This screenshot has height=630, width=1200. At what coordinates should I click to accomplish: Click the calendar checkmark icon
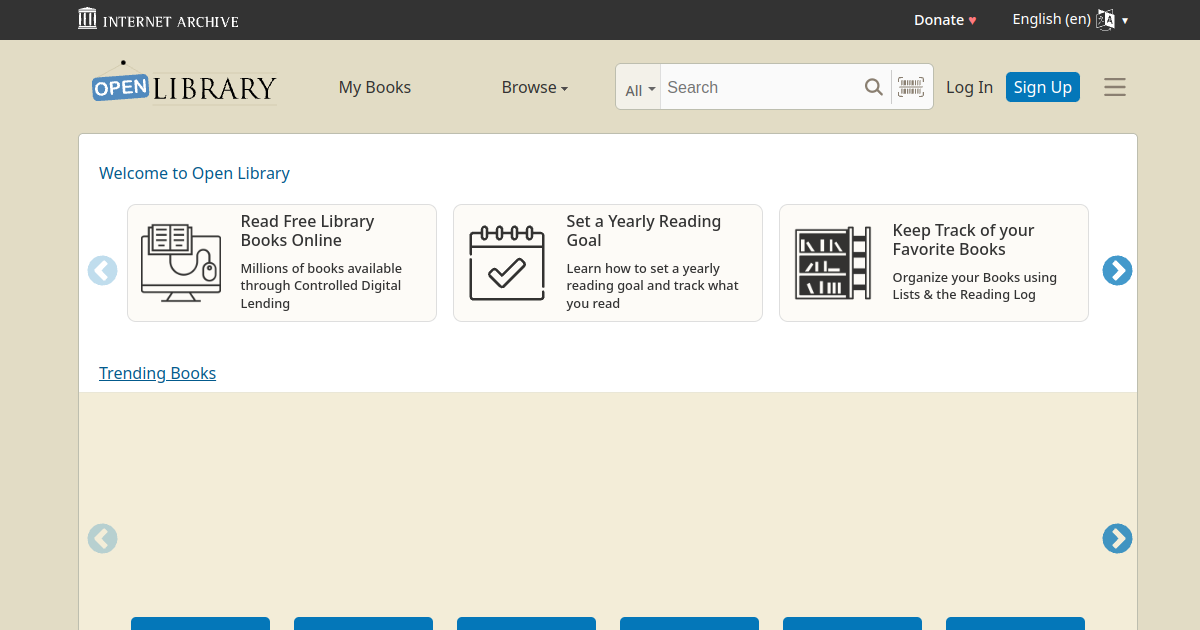point(507,263)
